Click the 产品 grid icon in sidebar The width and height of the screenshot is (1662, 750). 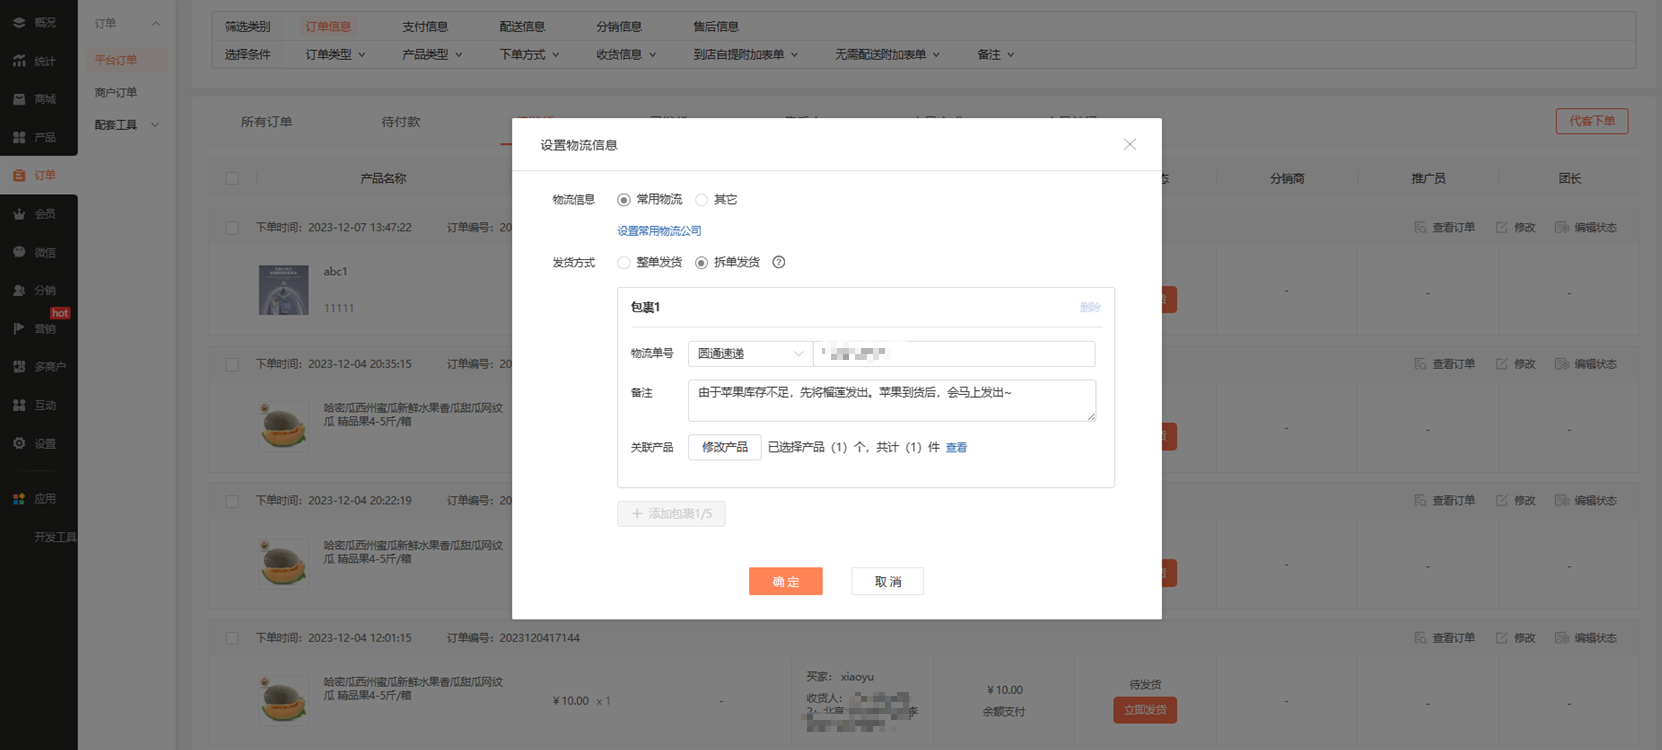19,137
